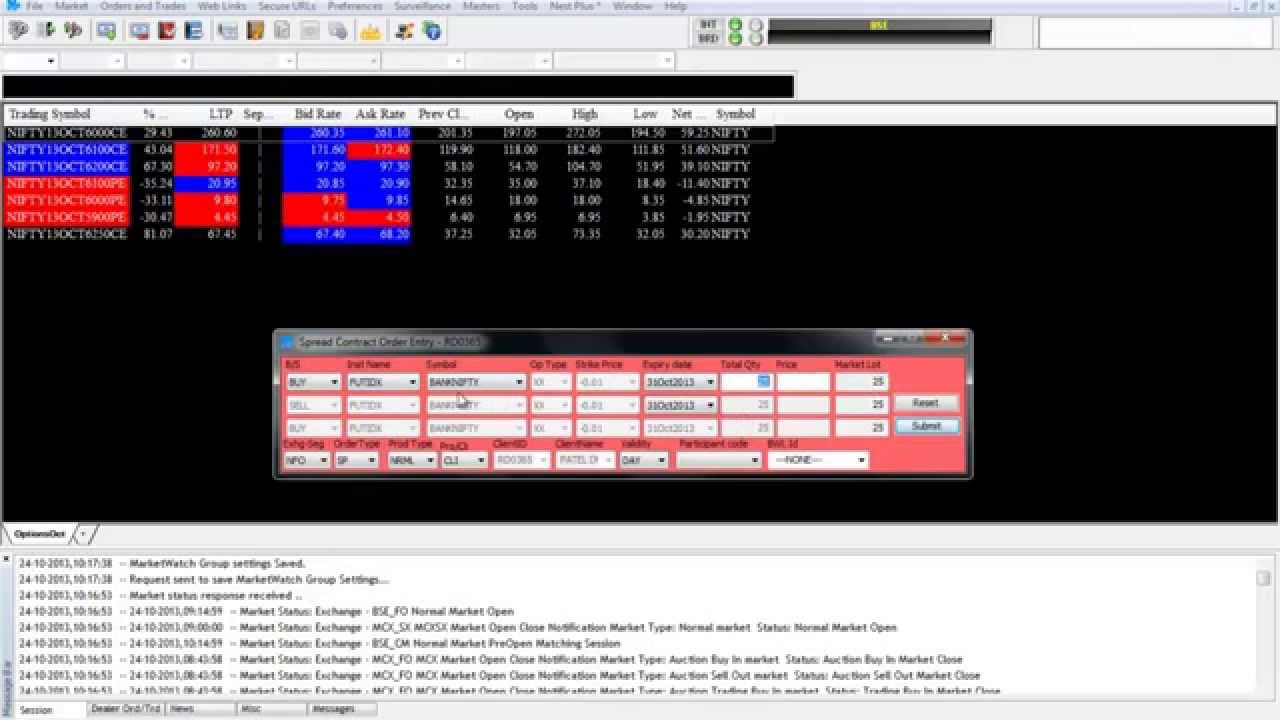Open first row Expiry date dropdown
1280x720 pixels.
tap(680, 382)
